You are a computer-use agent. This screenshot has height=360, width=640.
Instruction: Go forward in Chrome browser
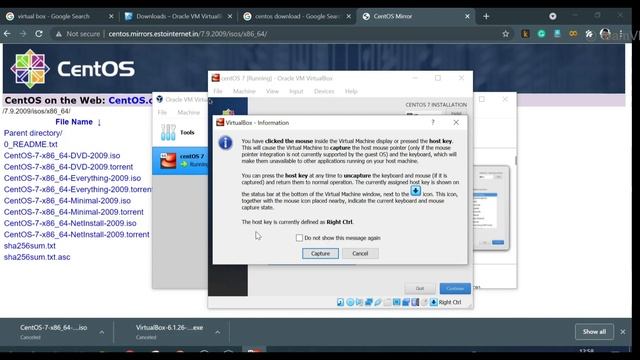tap(23, 34)
